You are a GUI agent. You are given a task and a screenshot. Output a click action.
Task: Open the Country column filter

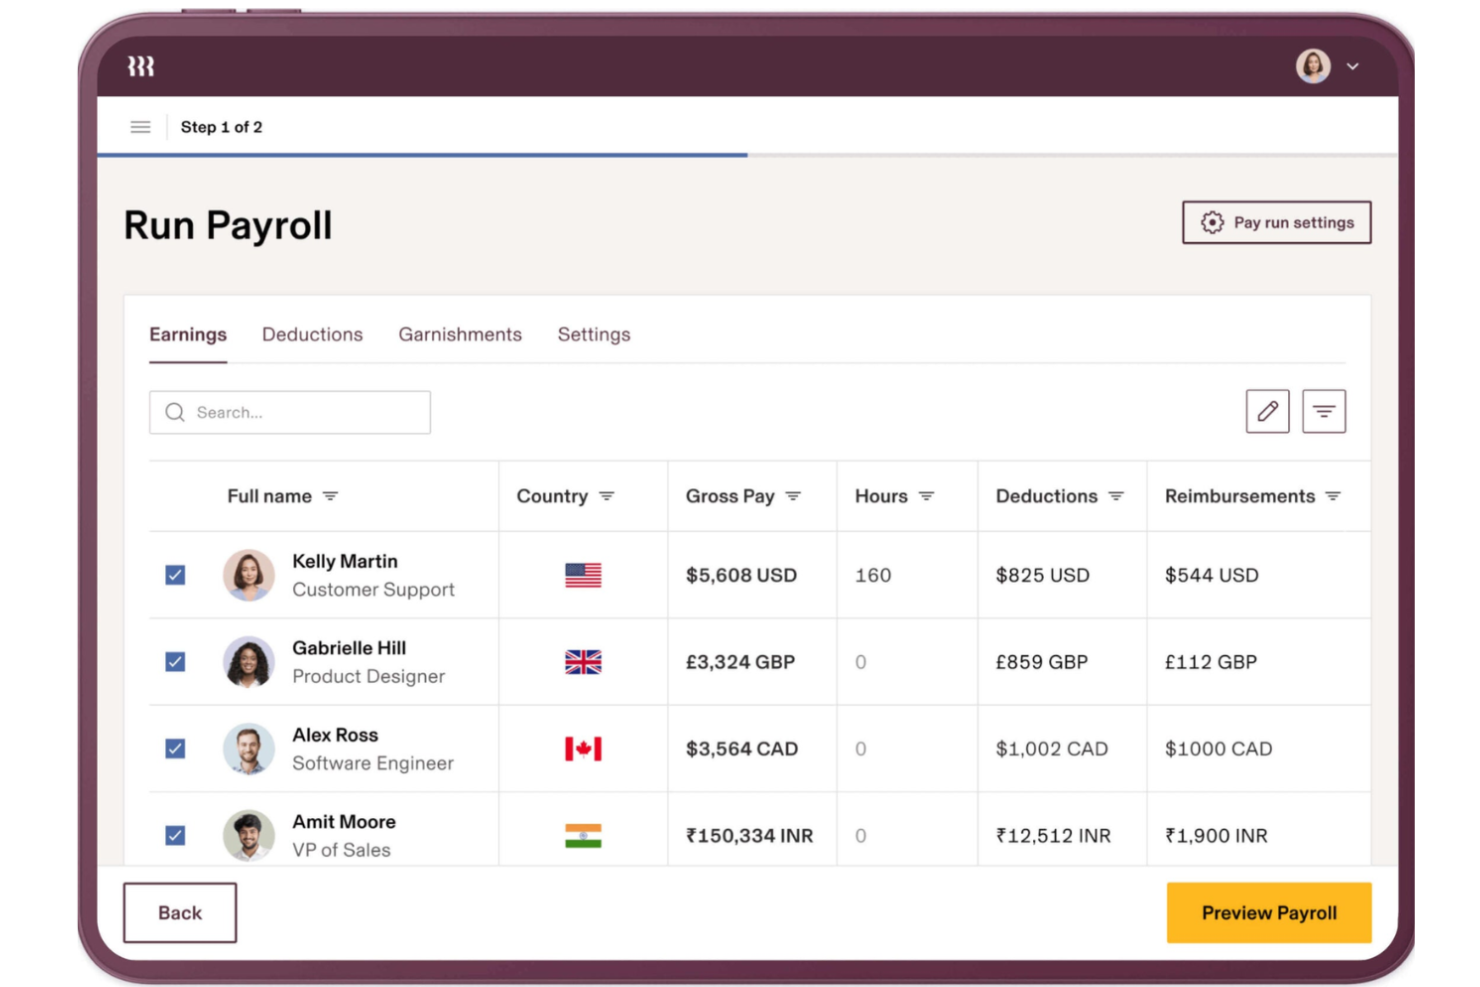pyautogui.click(x=606, y=496)
